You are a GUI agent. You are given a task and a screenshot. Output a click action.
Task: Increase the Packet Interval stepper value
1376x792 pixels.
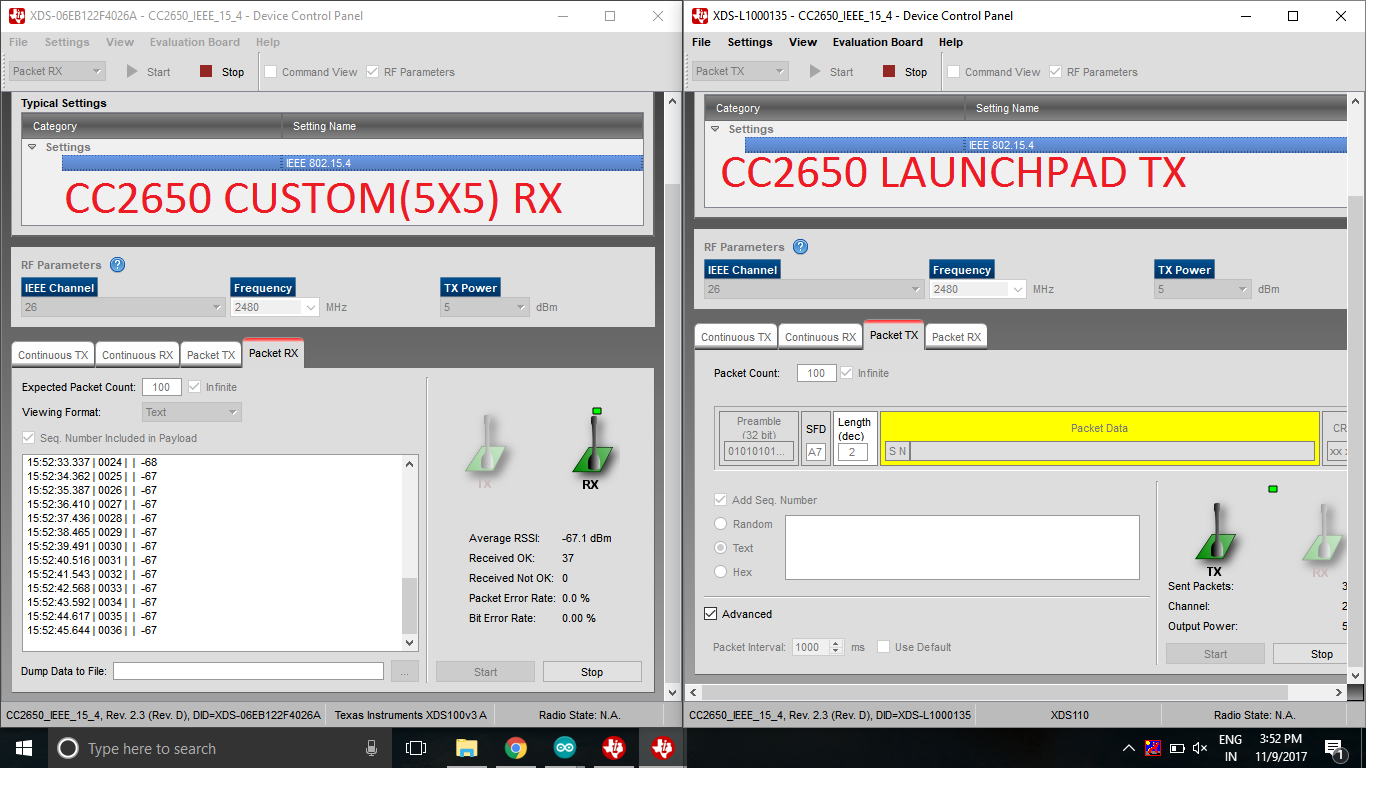(x=837, y=643)
